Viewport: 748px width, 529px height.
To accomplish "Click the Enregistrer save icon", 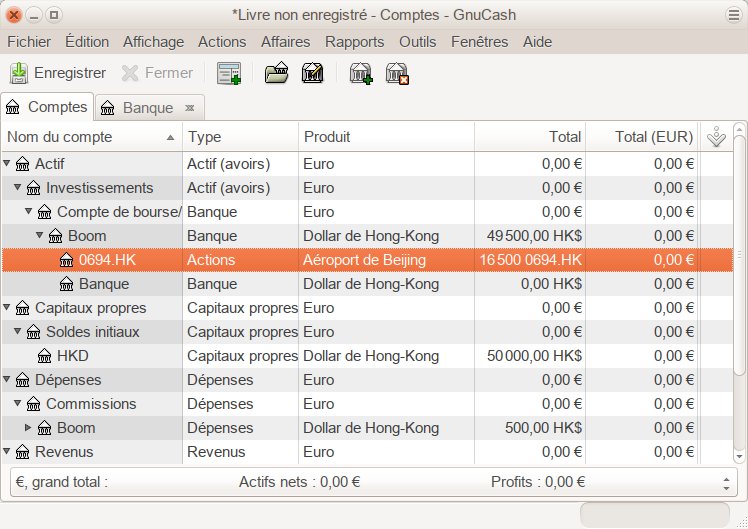I will point(19,73).
